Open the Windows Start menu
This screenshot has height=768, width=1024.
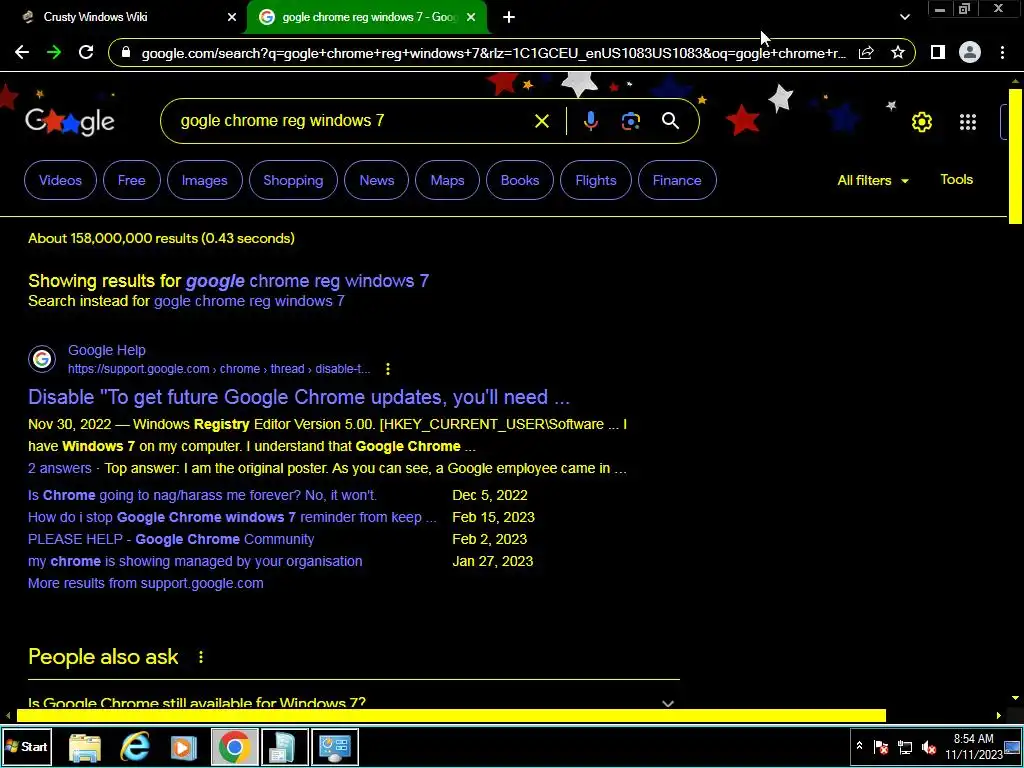(27, 746)
